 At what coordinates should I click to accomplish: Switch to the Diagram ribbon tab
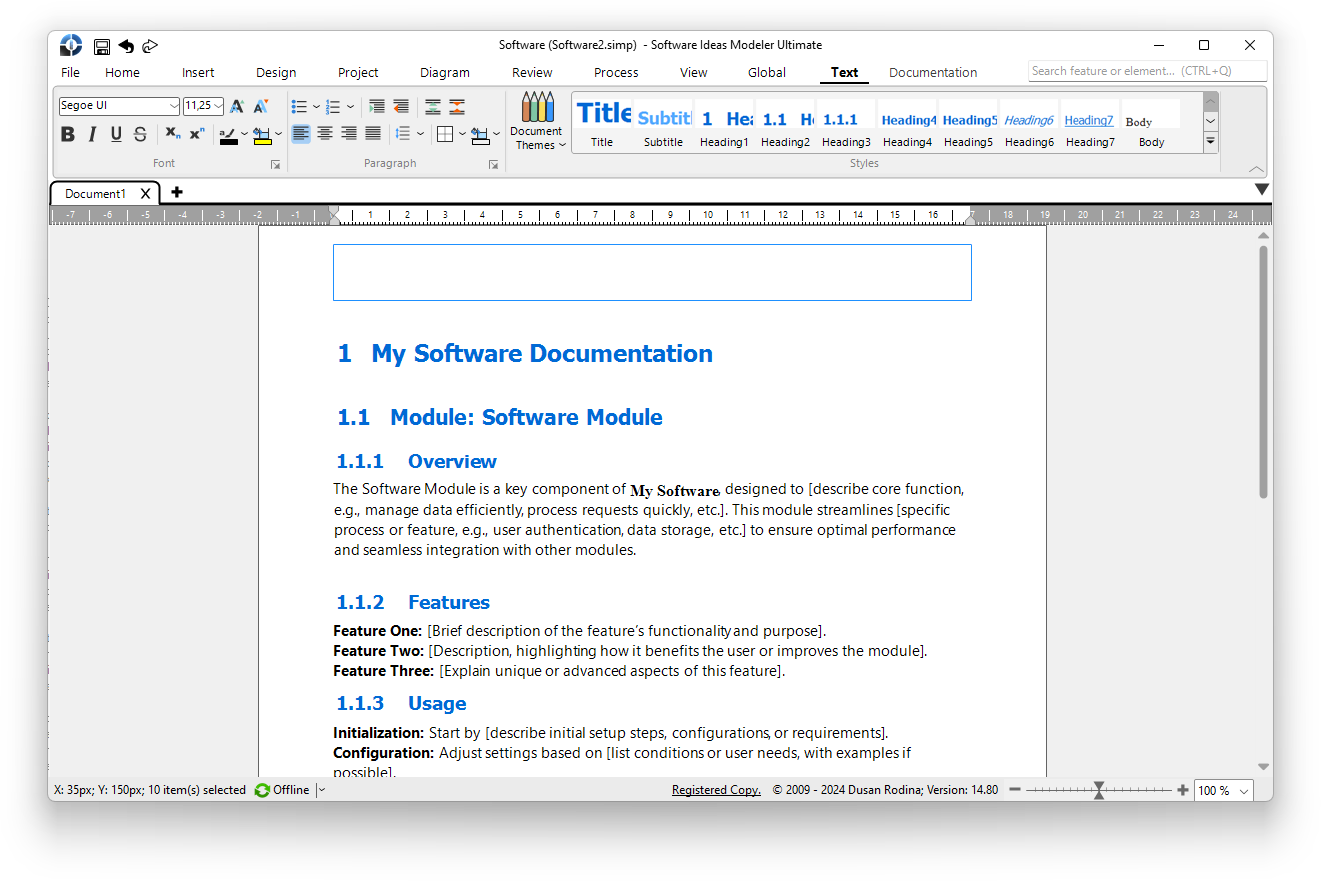pos(445,72)
